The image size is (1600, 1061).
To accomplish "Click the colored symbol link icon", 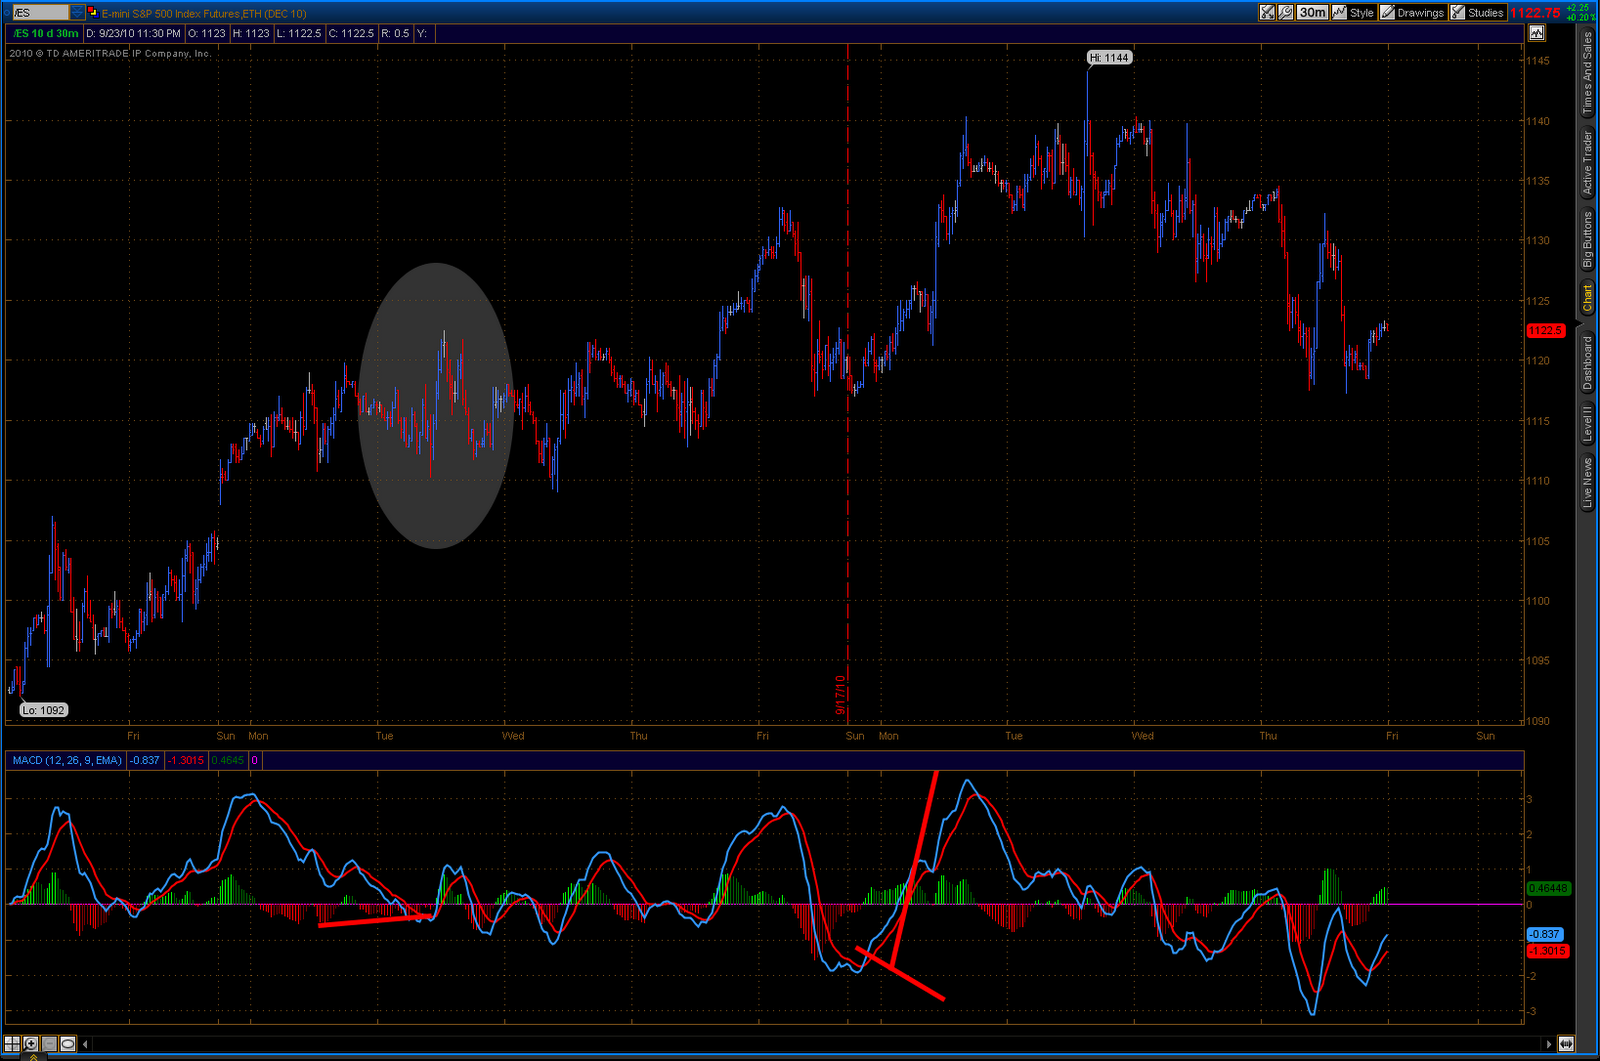I will coord(93,13).
